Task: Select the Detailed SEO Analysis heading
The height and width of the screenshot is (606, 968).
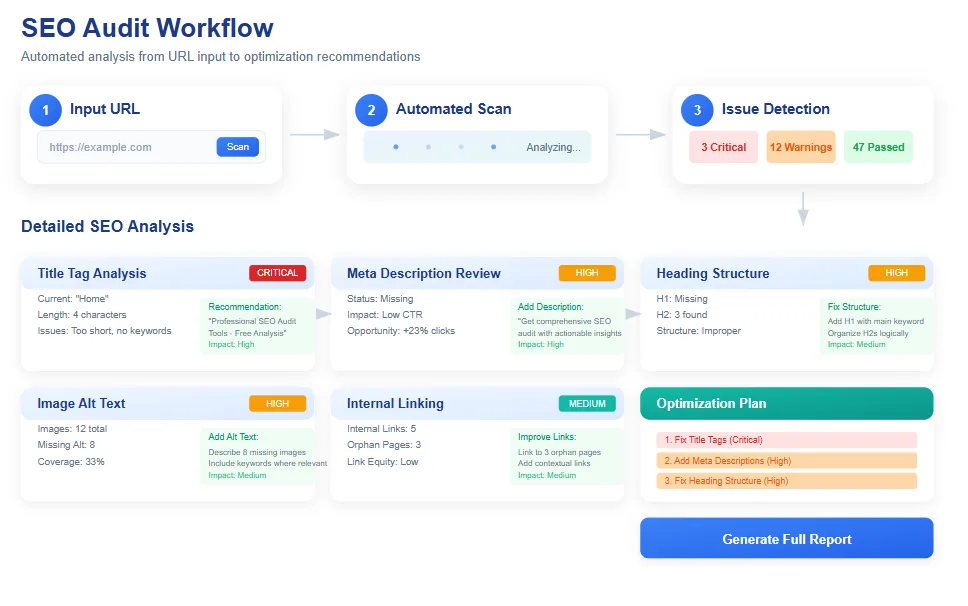Action: tap(108, 226)
